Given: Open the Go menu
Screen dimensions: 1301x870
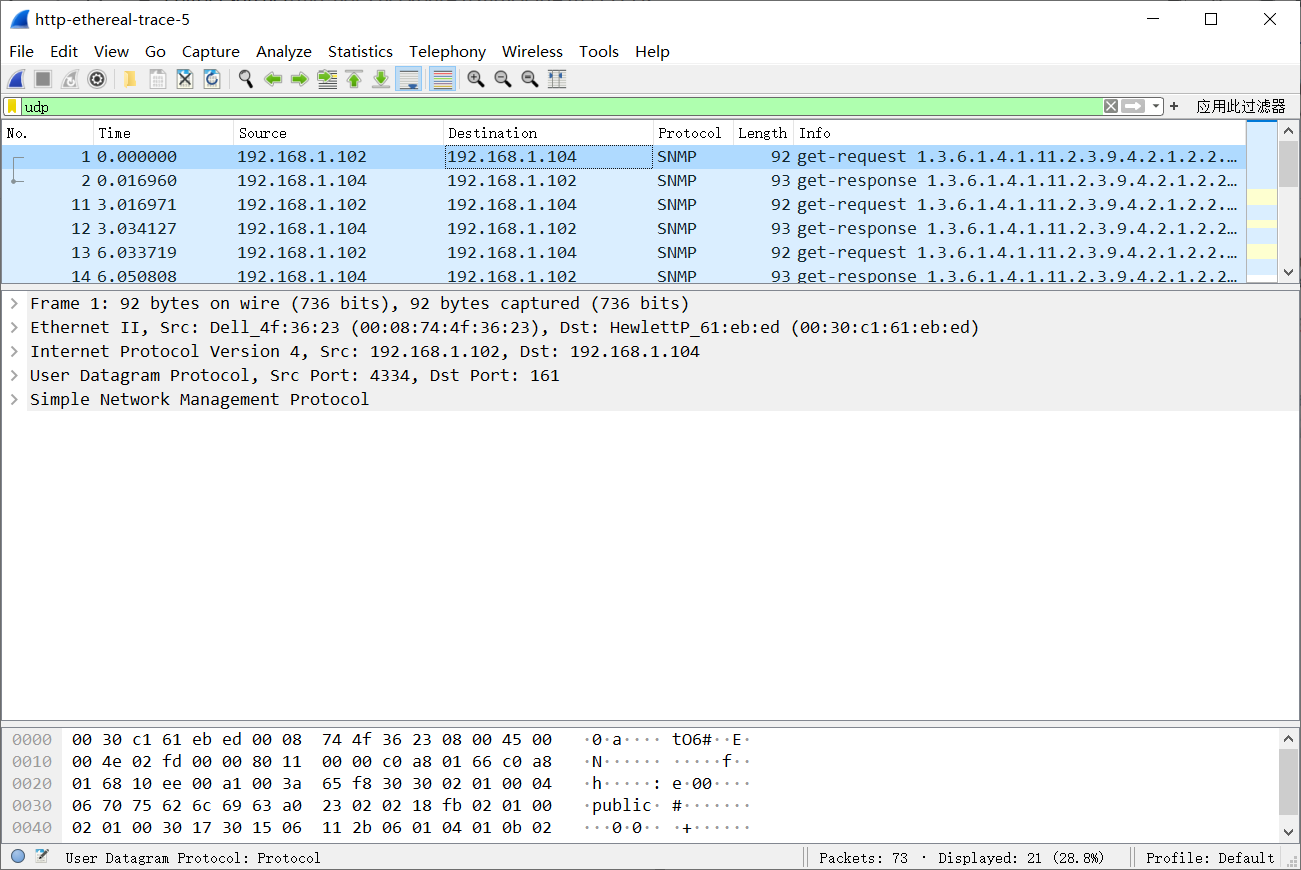Looking at the screenshot, I should (155, 51).
